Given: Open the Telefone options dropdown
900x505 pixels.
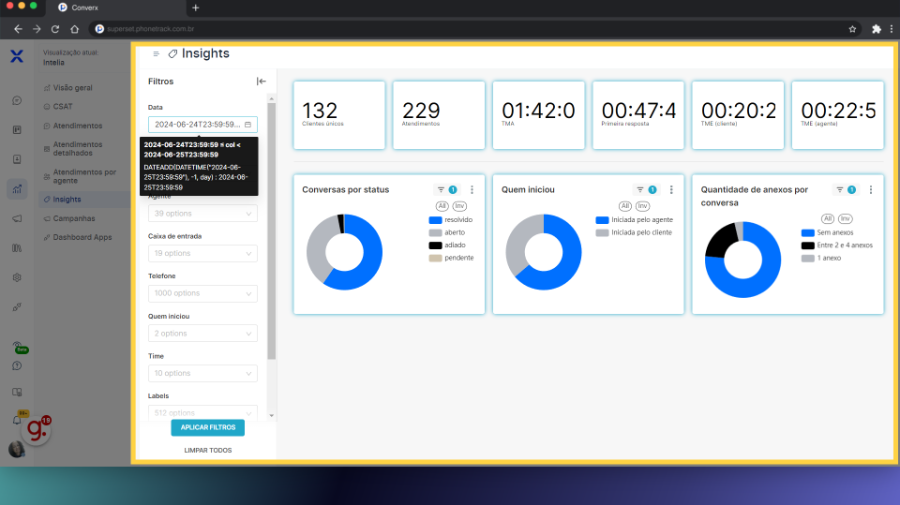Looking at the screenshot, I should point(203,293).
